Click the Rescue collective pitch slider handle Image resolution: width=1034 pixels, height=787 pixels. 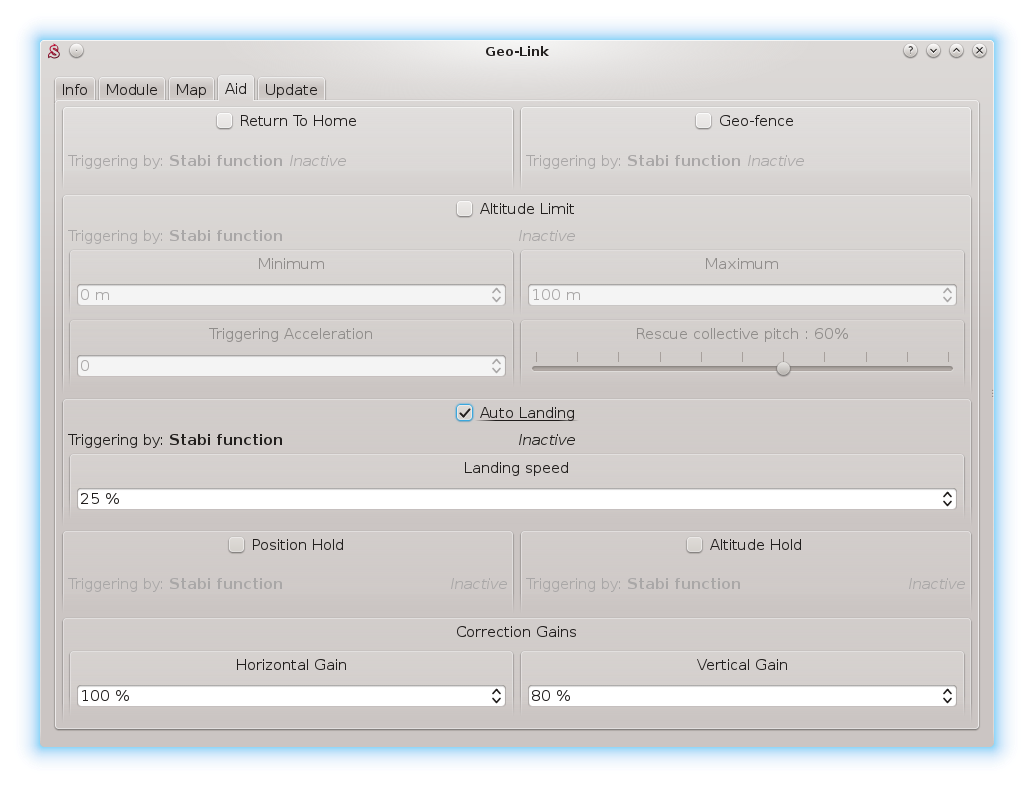(x=783, y=368)
